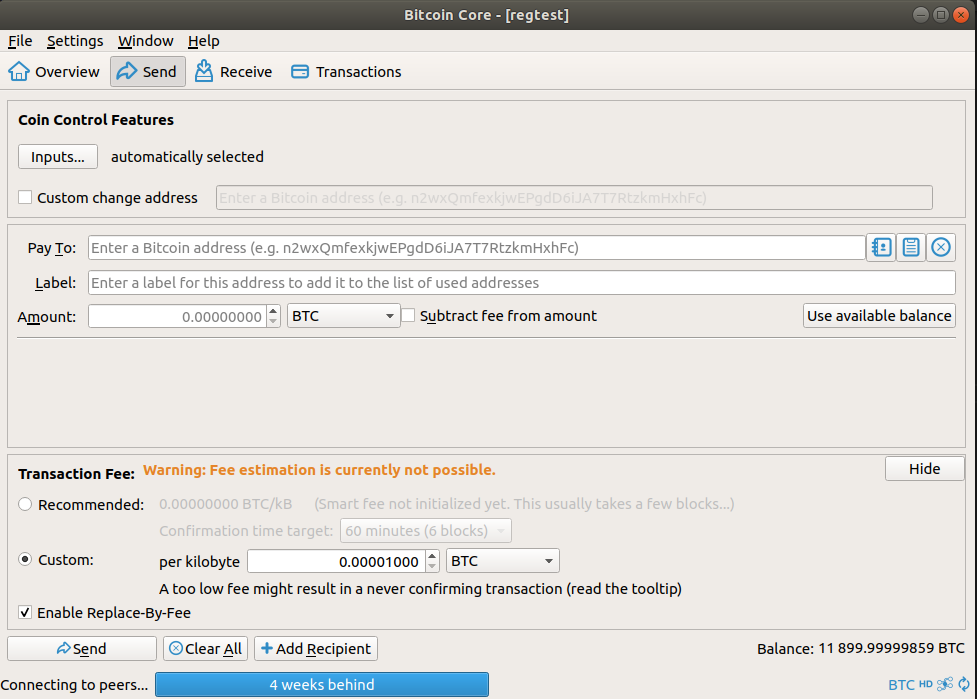The width and height of the screenshot is (977, 699).
Task: Click the Balance 11 899.99999859 BTC text
Action: click(x=860, y=649)
